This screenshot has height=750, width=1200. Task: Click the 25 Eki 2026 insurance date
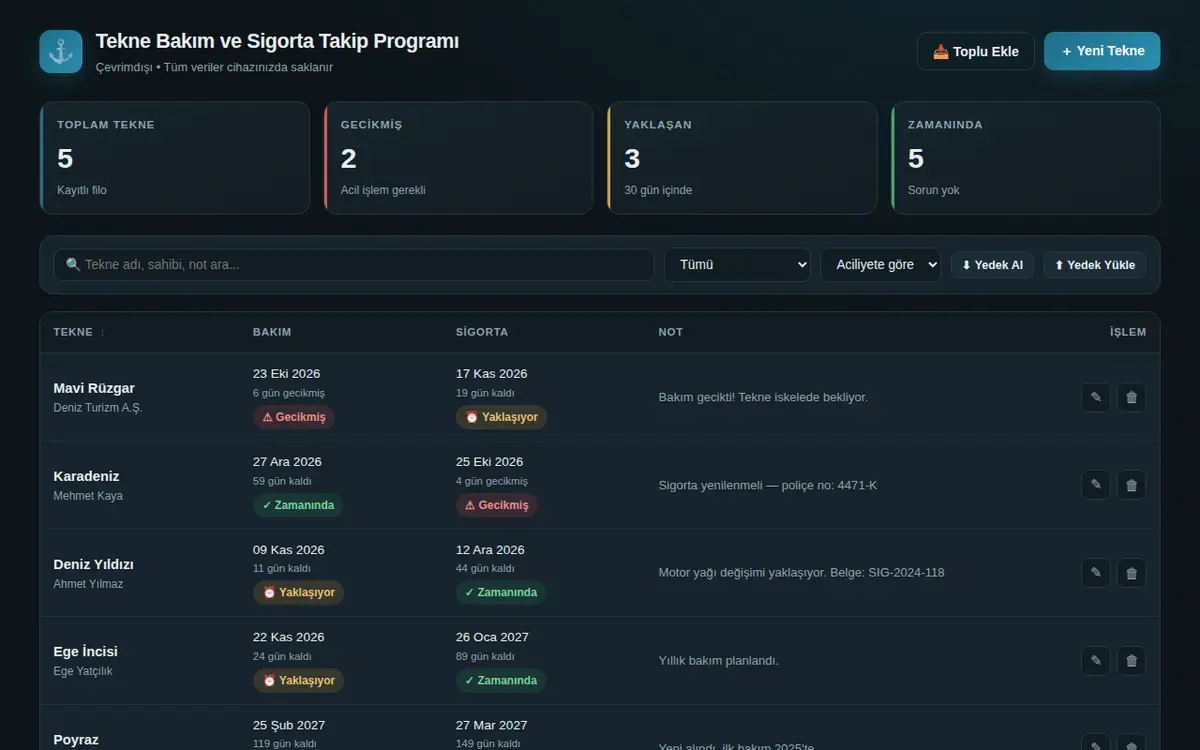coord(490,462)
